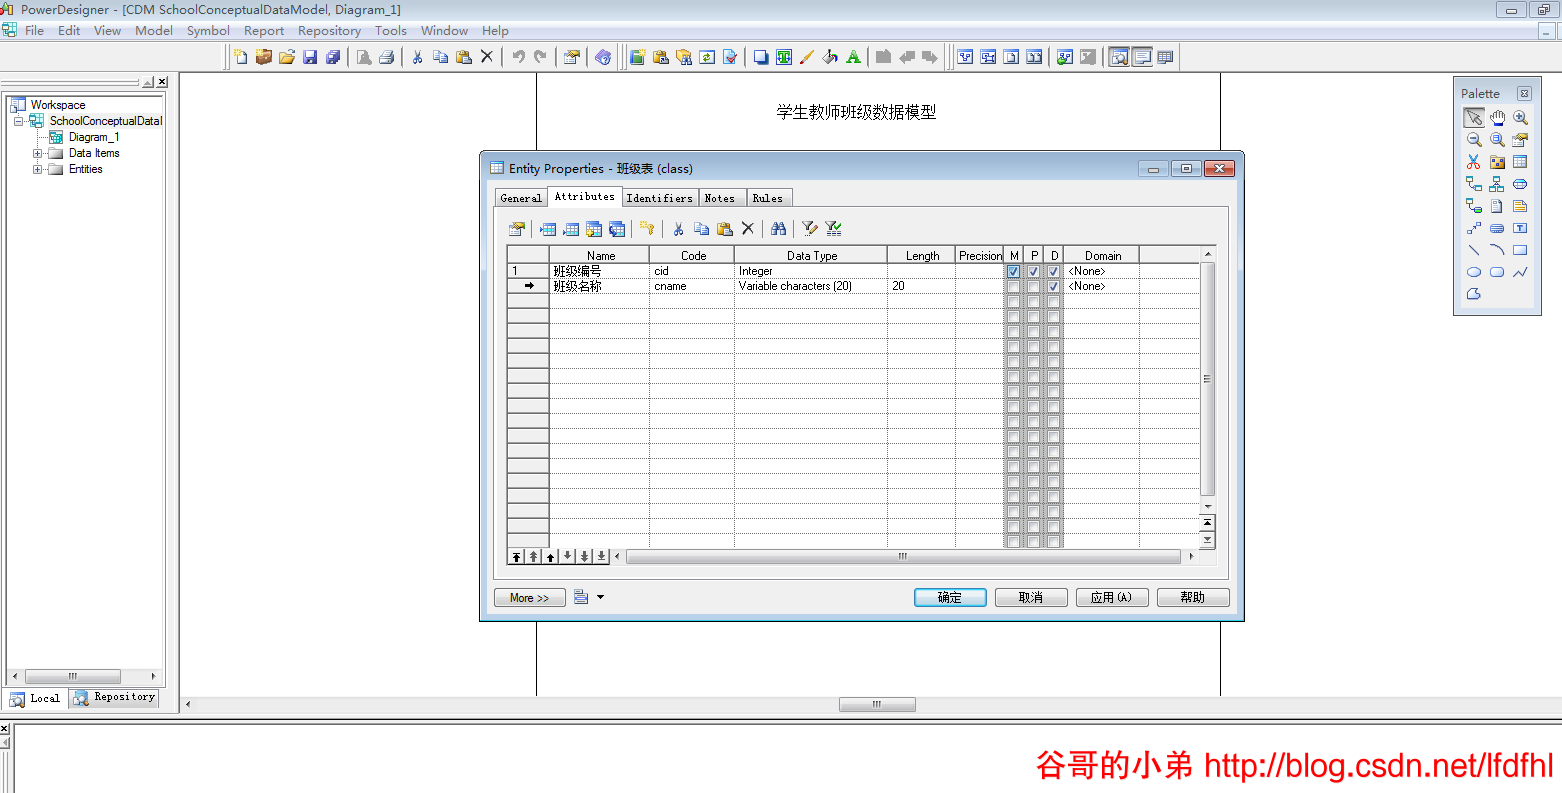This screenshot has height=793, width=1562.
Task: Select the Ellipse shape tool in Palette
Action: [1474, 272]
